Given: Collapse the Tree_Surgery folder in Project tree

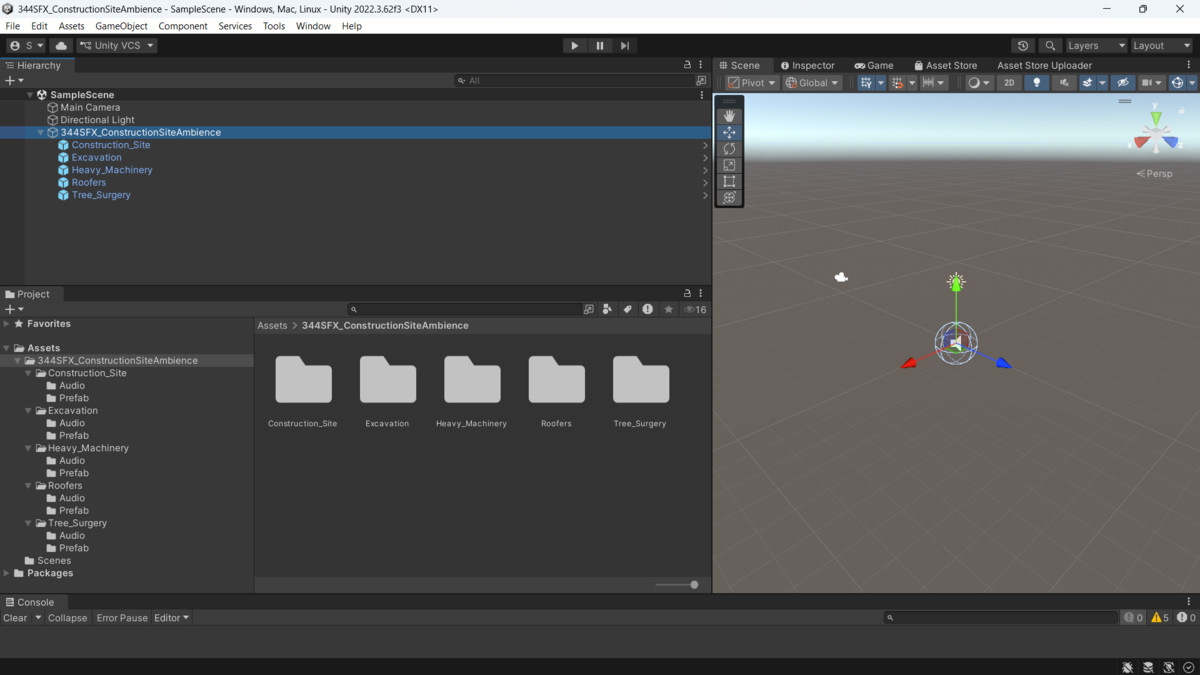Looking at the screenshot, I should pyautogui.click(x=28, y=523).
